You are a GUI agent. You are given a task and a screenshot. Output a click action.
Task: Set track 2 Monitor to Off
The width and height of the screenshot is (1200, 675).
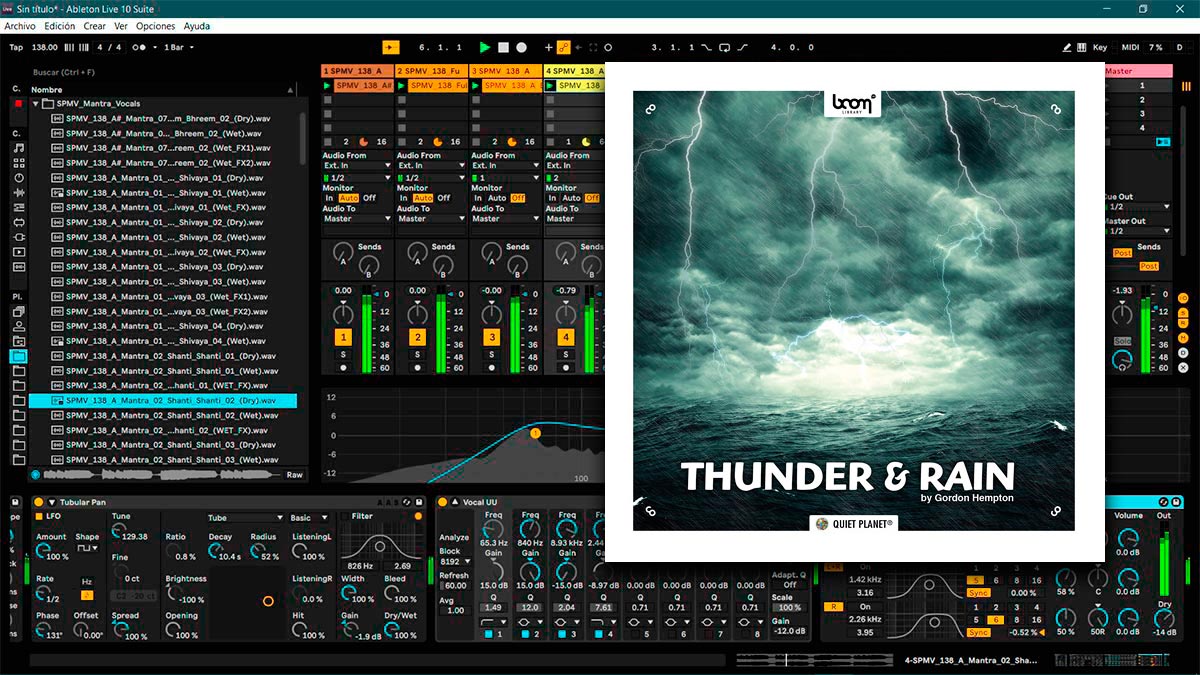tap(444, 198)
